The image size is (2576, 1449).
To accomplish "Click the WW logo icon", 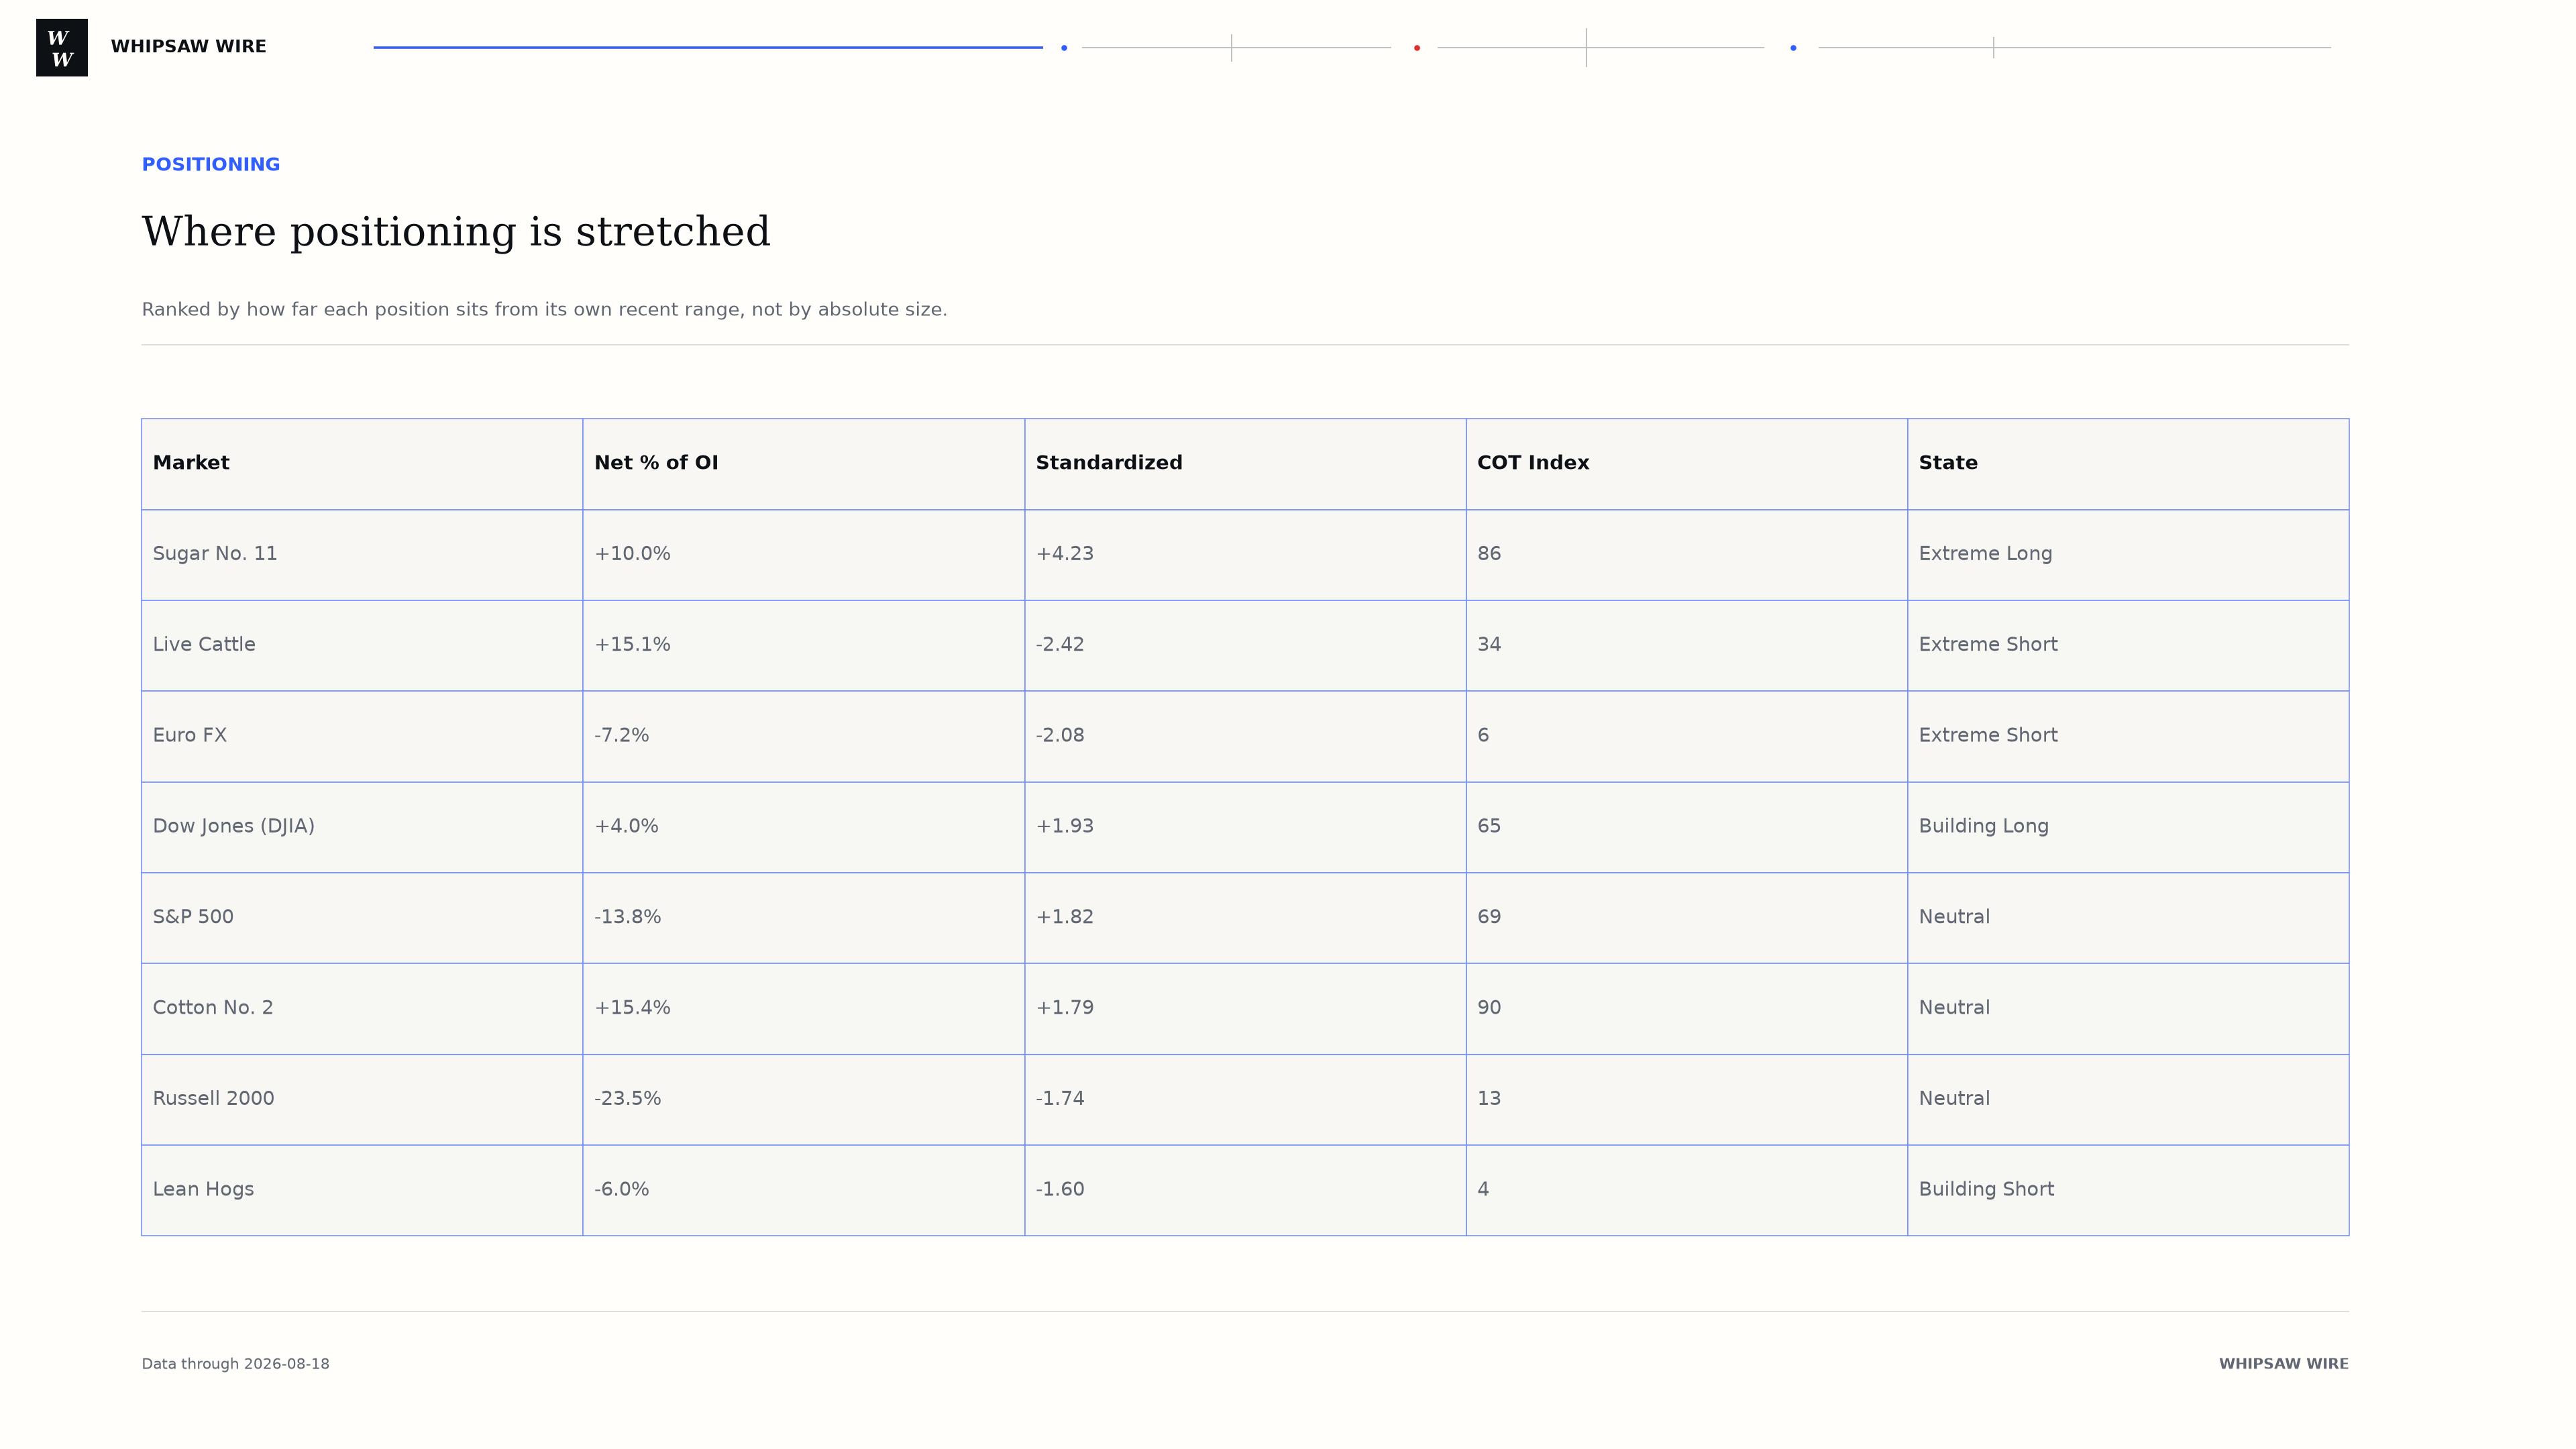I will click(x=62, y=47).
